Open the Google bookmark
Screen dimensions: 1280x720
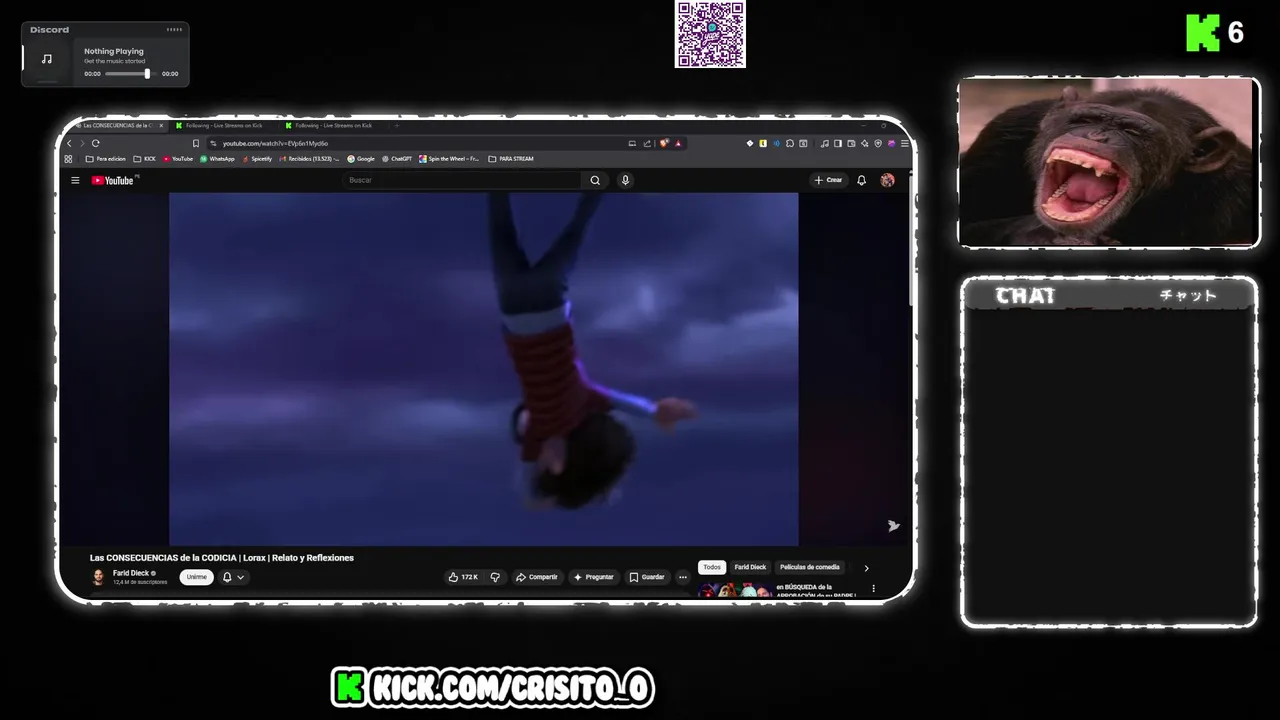click(x=361, y=159)
